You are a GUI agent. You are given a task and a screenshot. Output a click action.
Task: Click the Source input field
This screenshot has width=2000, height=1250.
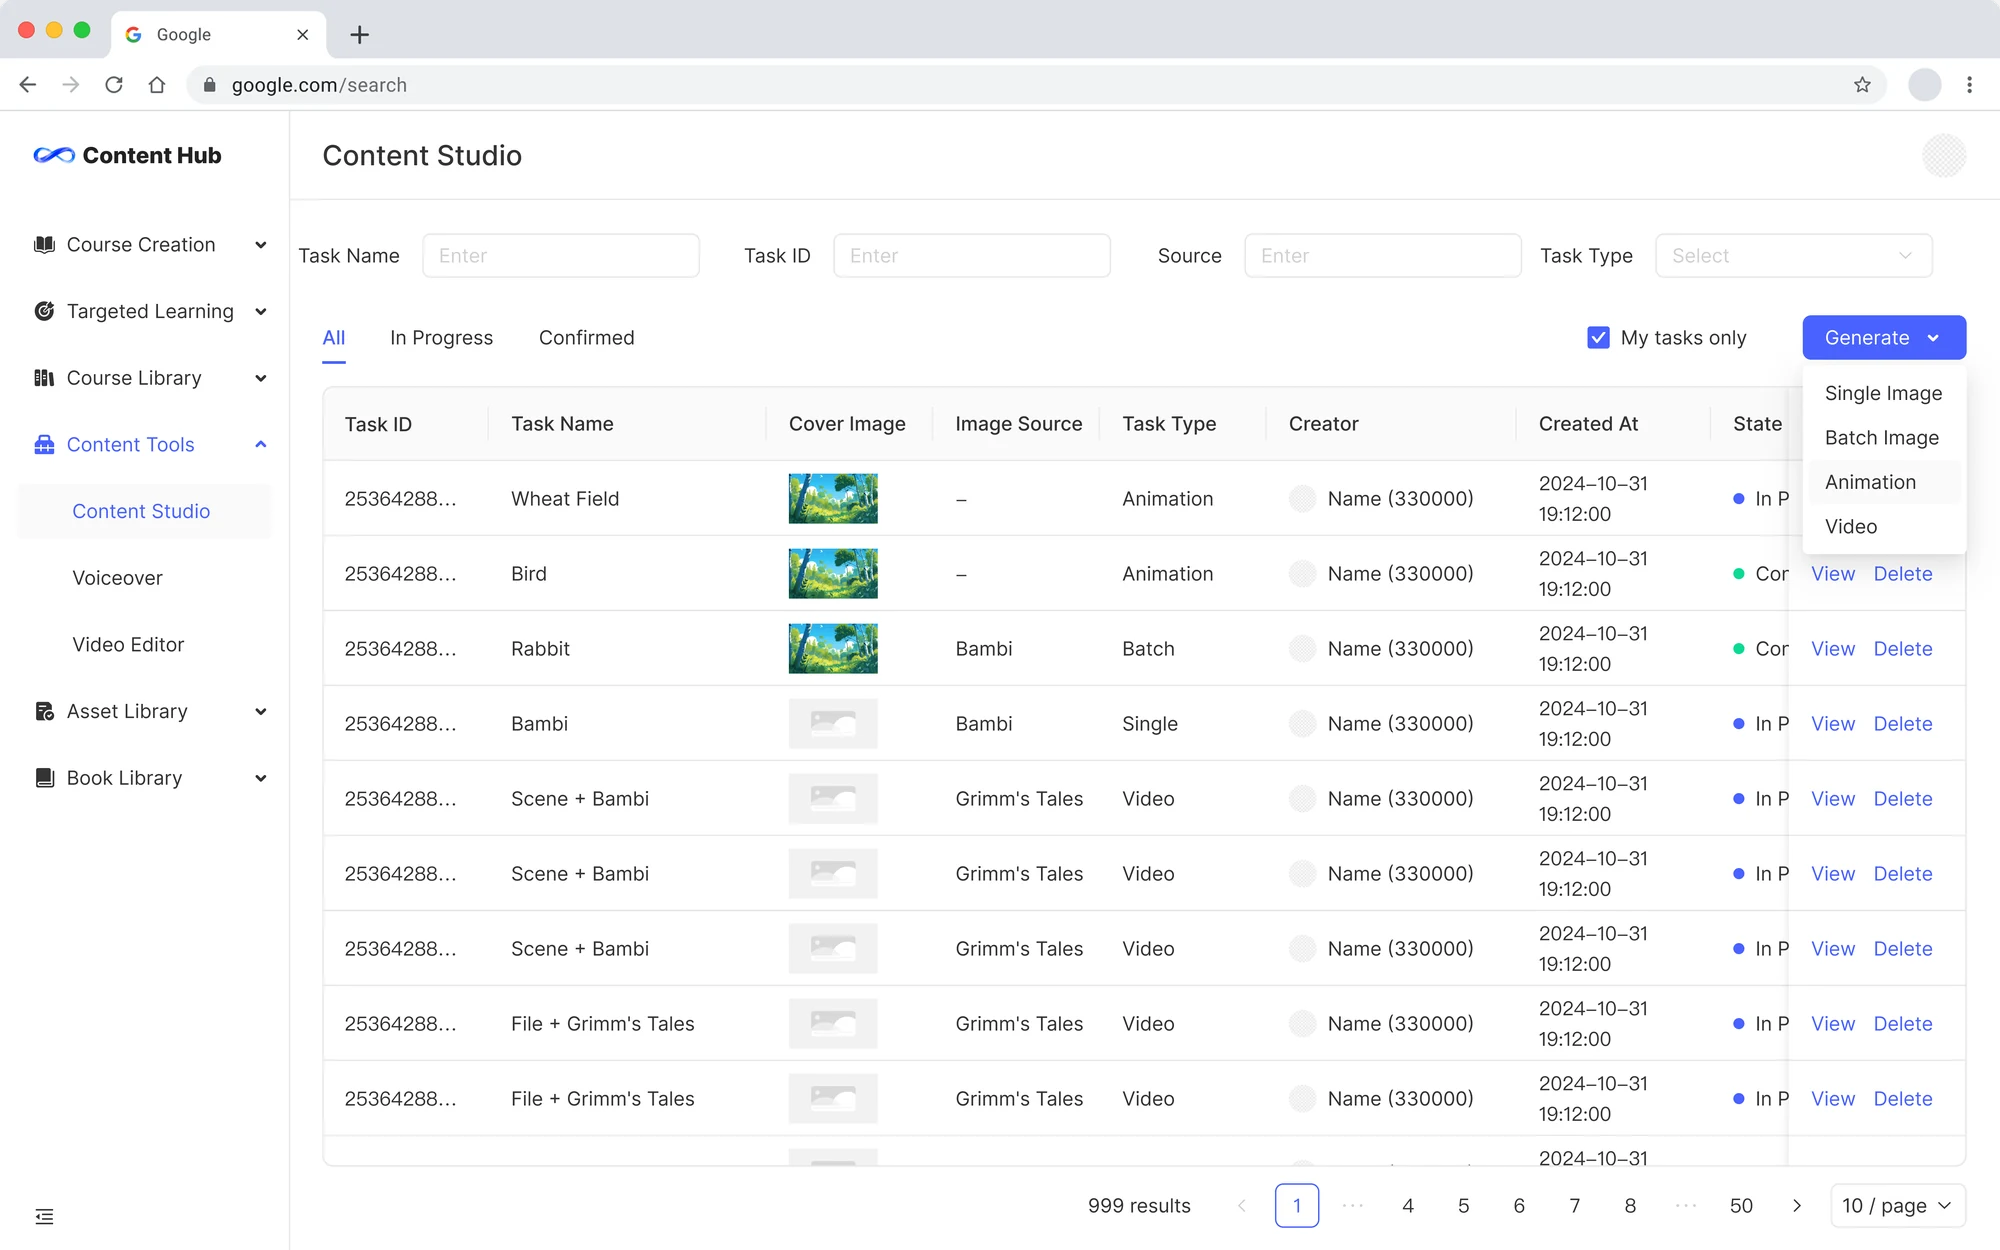tap(1383, 256)
